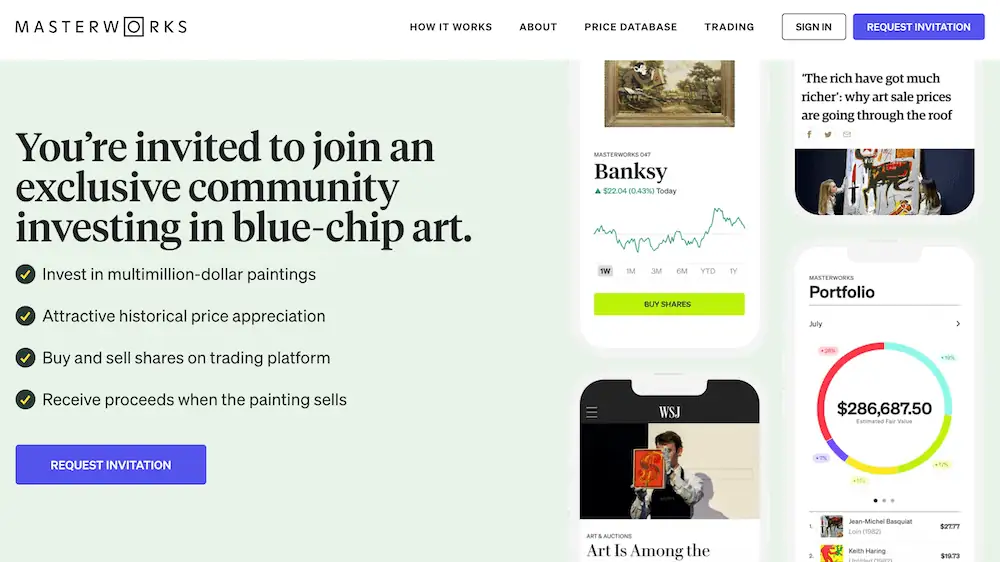Click checkmark beside historical price appreciation
1000x562 pixels.
click(x=26, y=316)
